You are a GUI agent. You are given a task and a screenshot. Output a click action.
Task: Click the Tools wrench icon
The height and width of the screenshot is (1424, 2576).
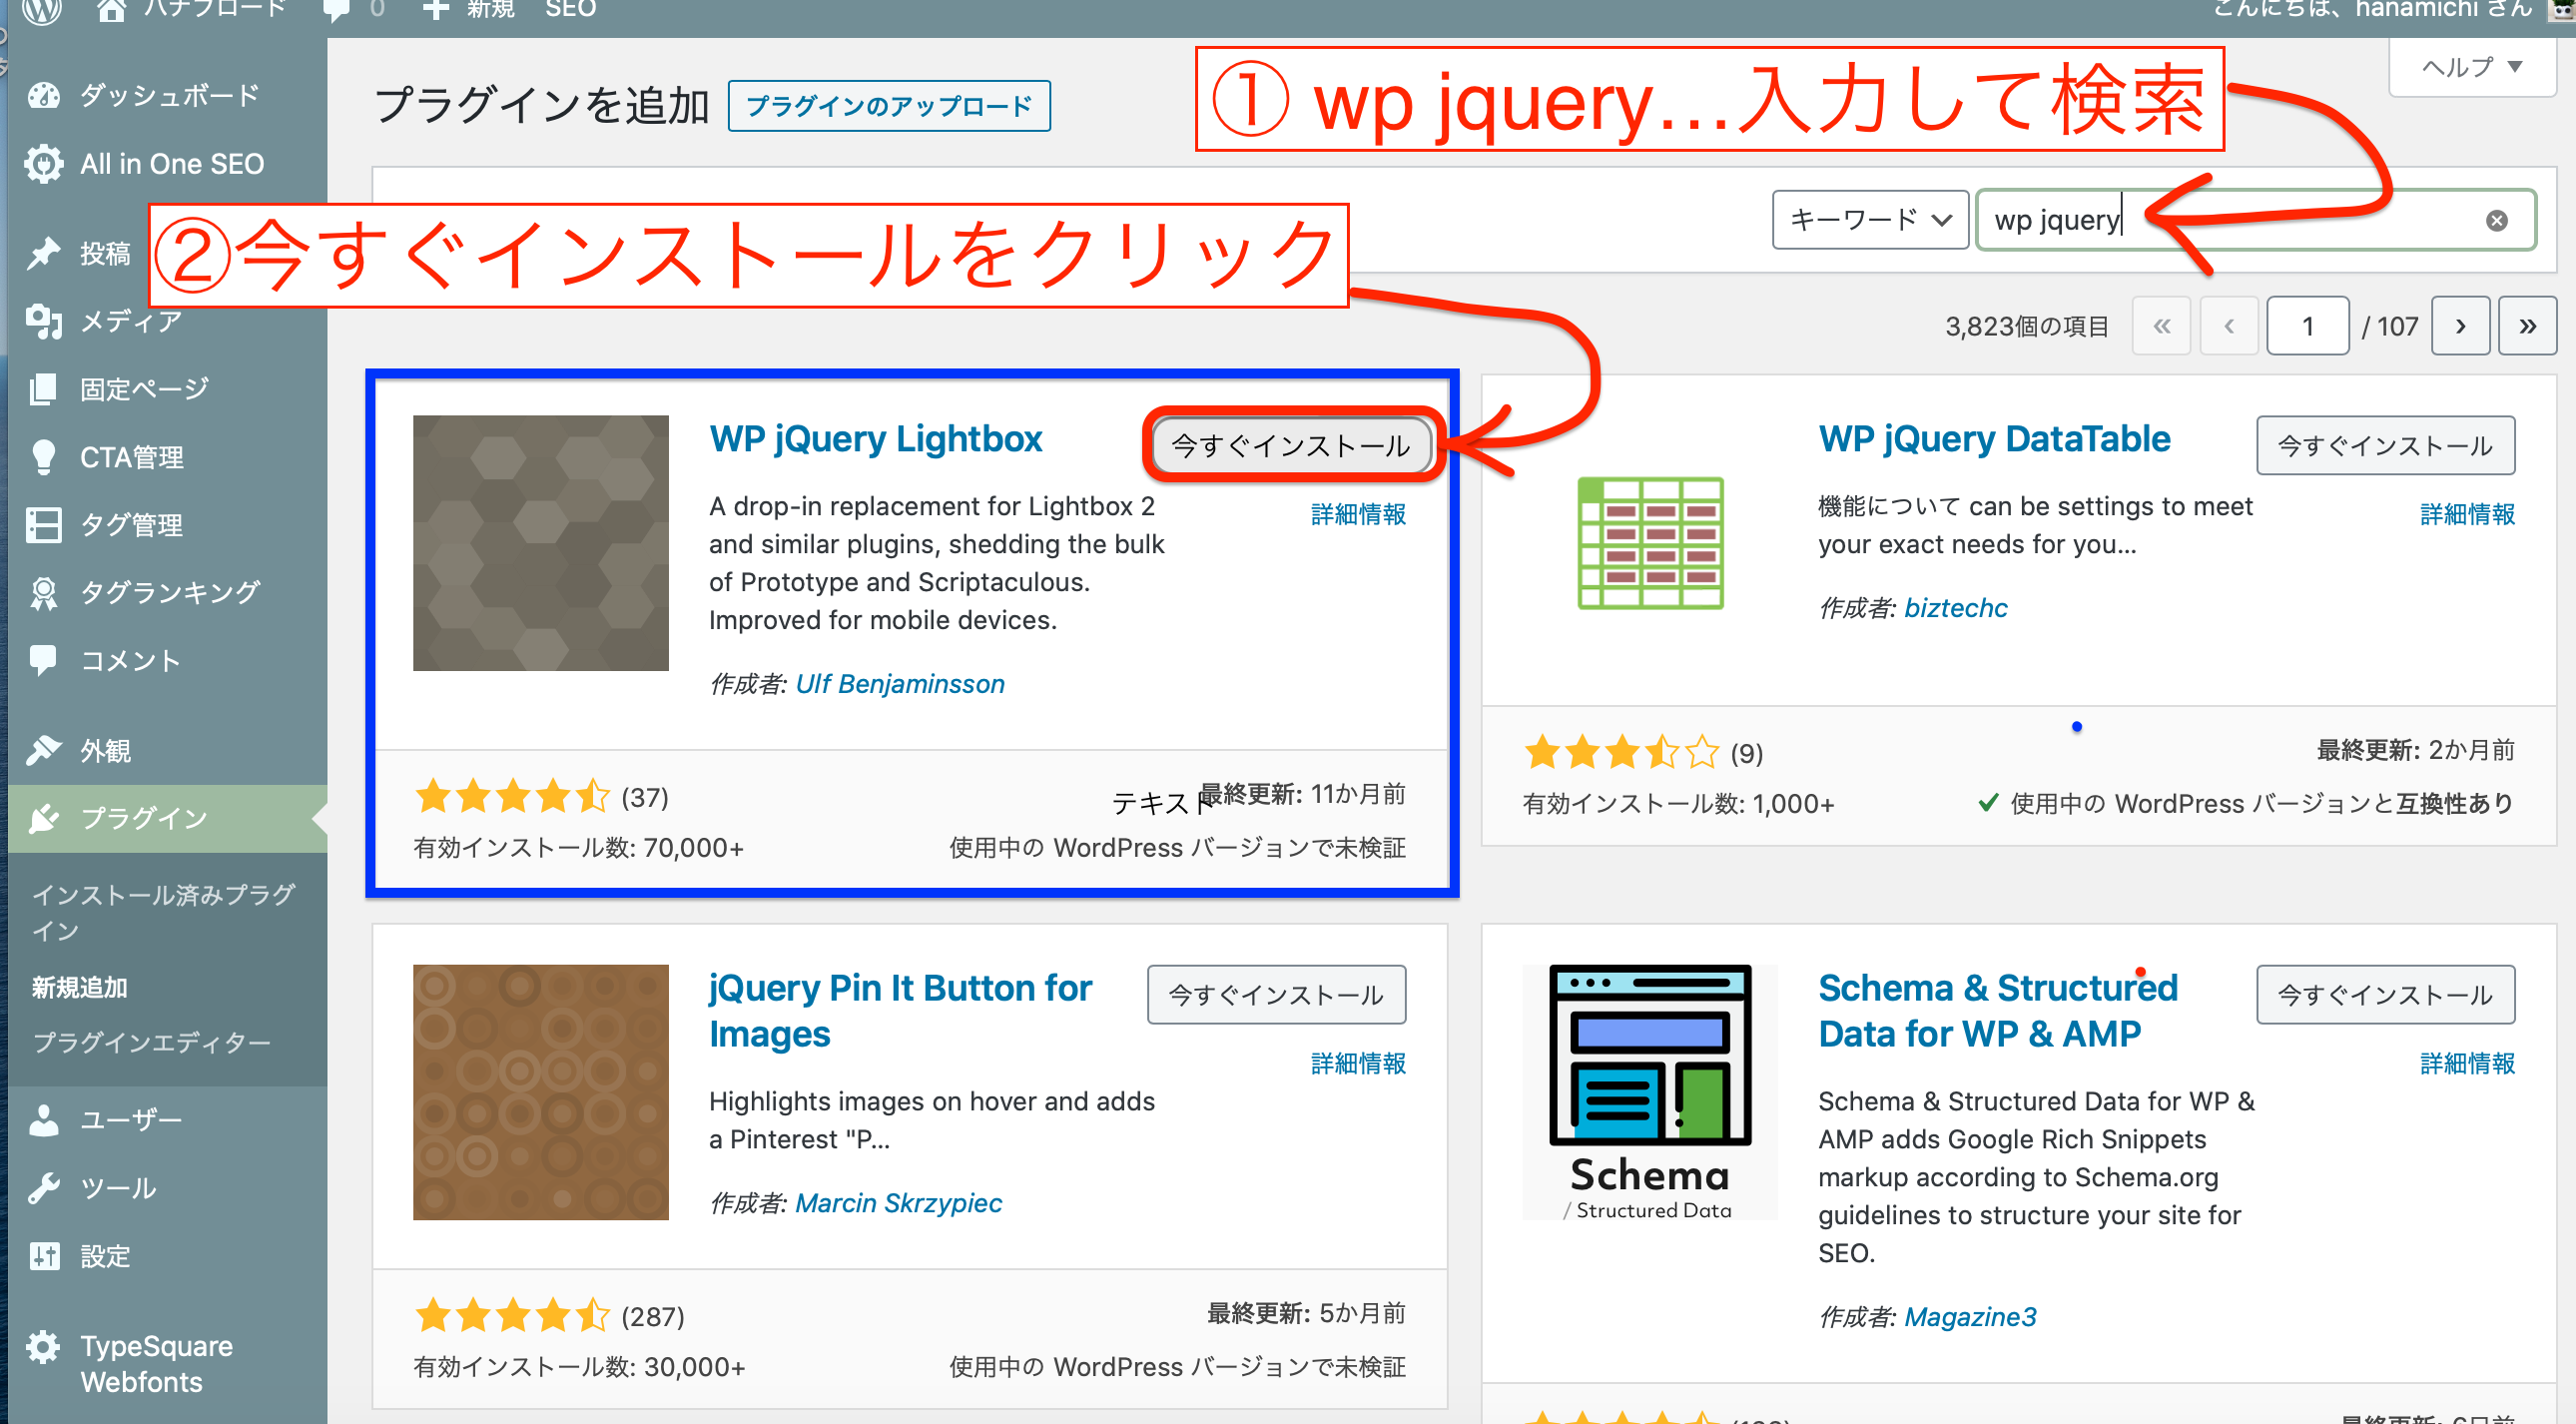(x=44, y=1188)
